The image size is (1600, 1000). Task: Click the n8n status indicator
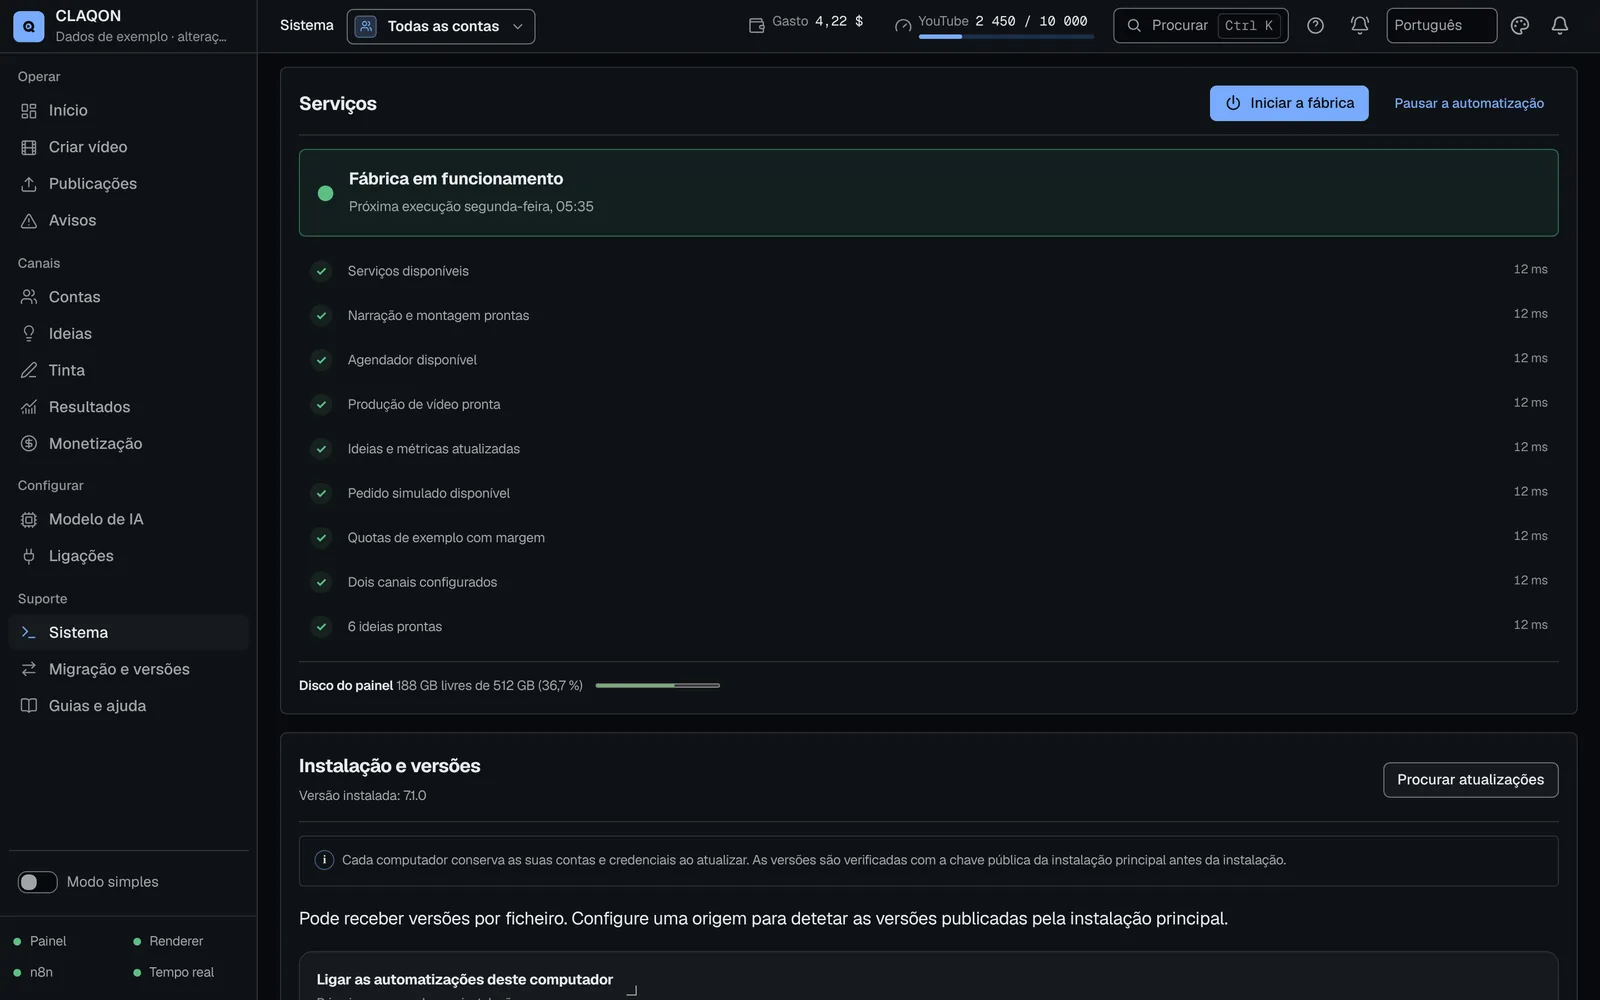click(33, 973)
